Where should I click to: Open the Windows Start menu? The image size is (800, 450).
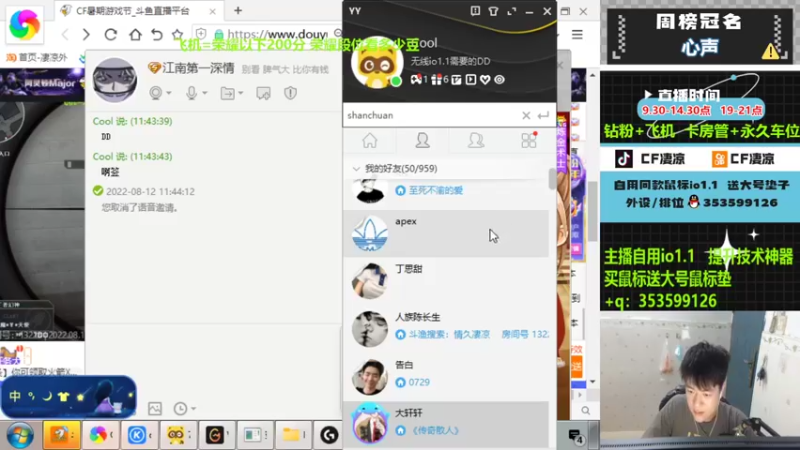coord(19,435)
